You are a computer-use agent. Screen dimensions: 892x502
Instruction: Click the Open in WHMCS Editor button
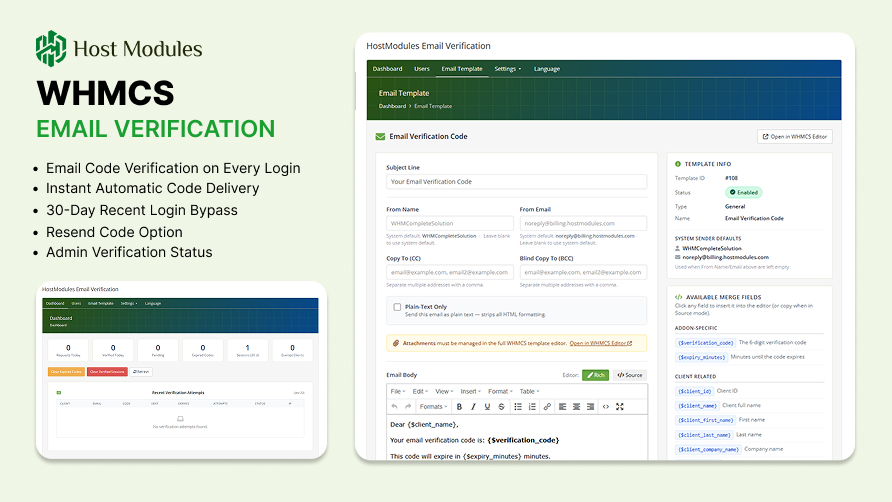(x=795, y=137)
